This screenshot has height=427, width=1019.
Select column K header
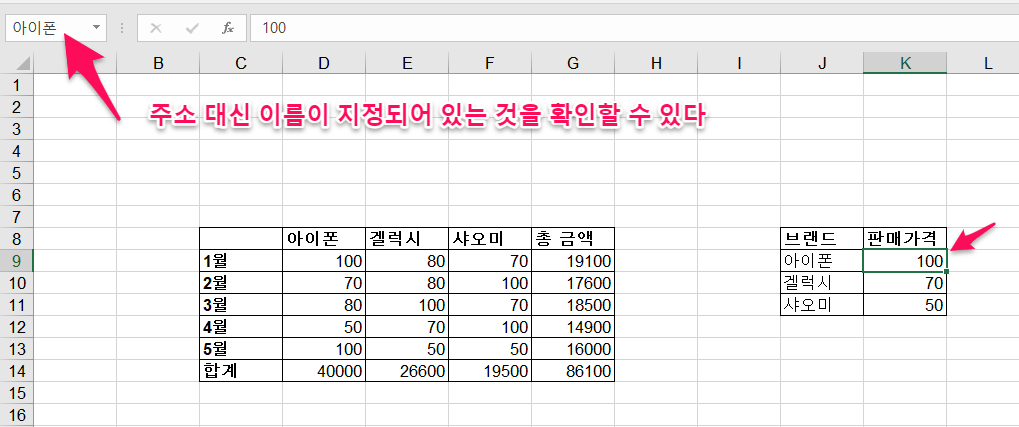(905, 63)
